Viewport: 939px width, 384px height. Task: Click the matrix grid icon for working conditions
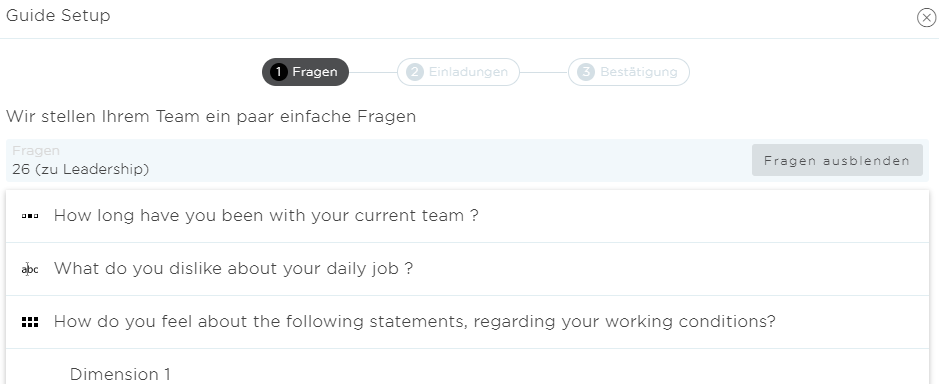30,322
